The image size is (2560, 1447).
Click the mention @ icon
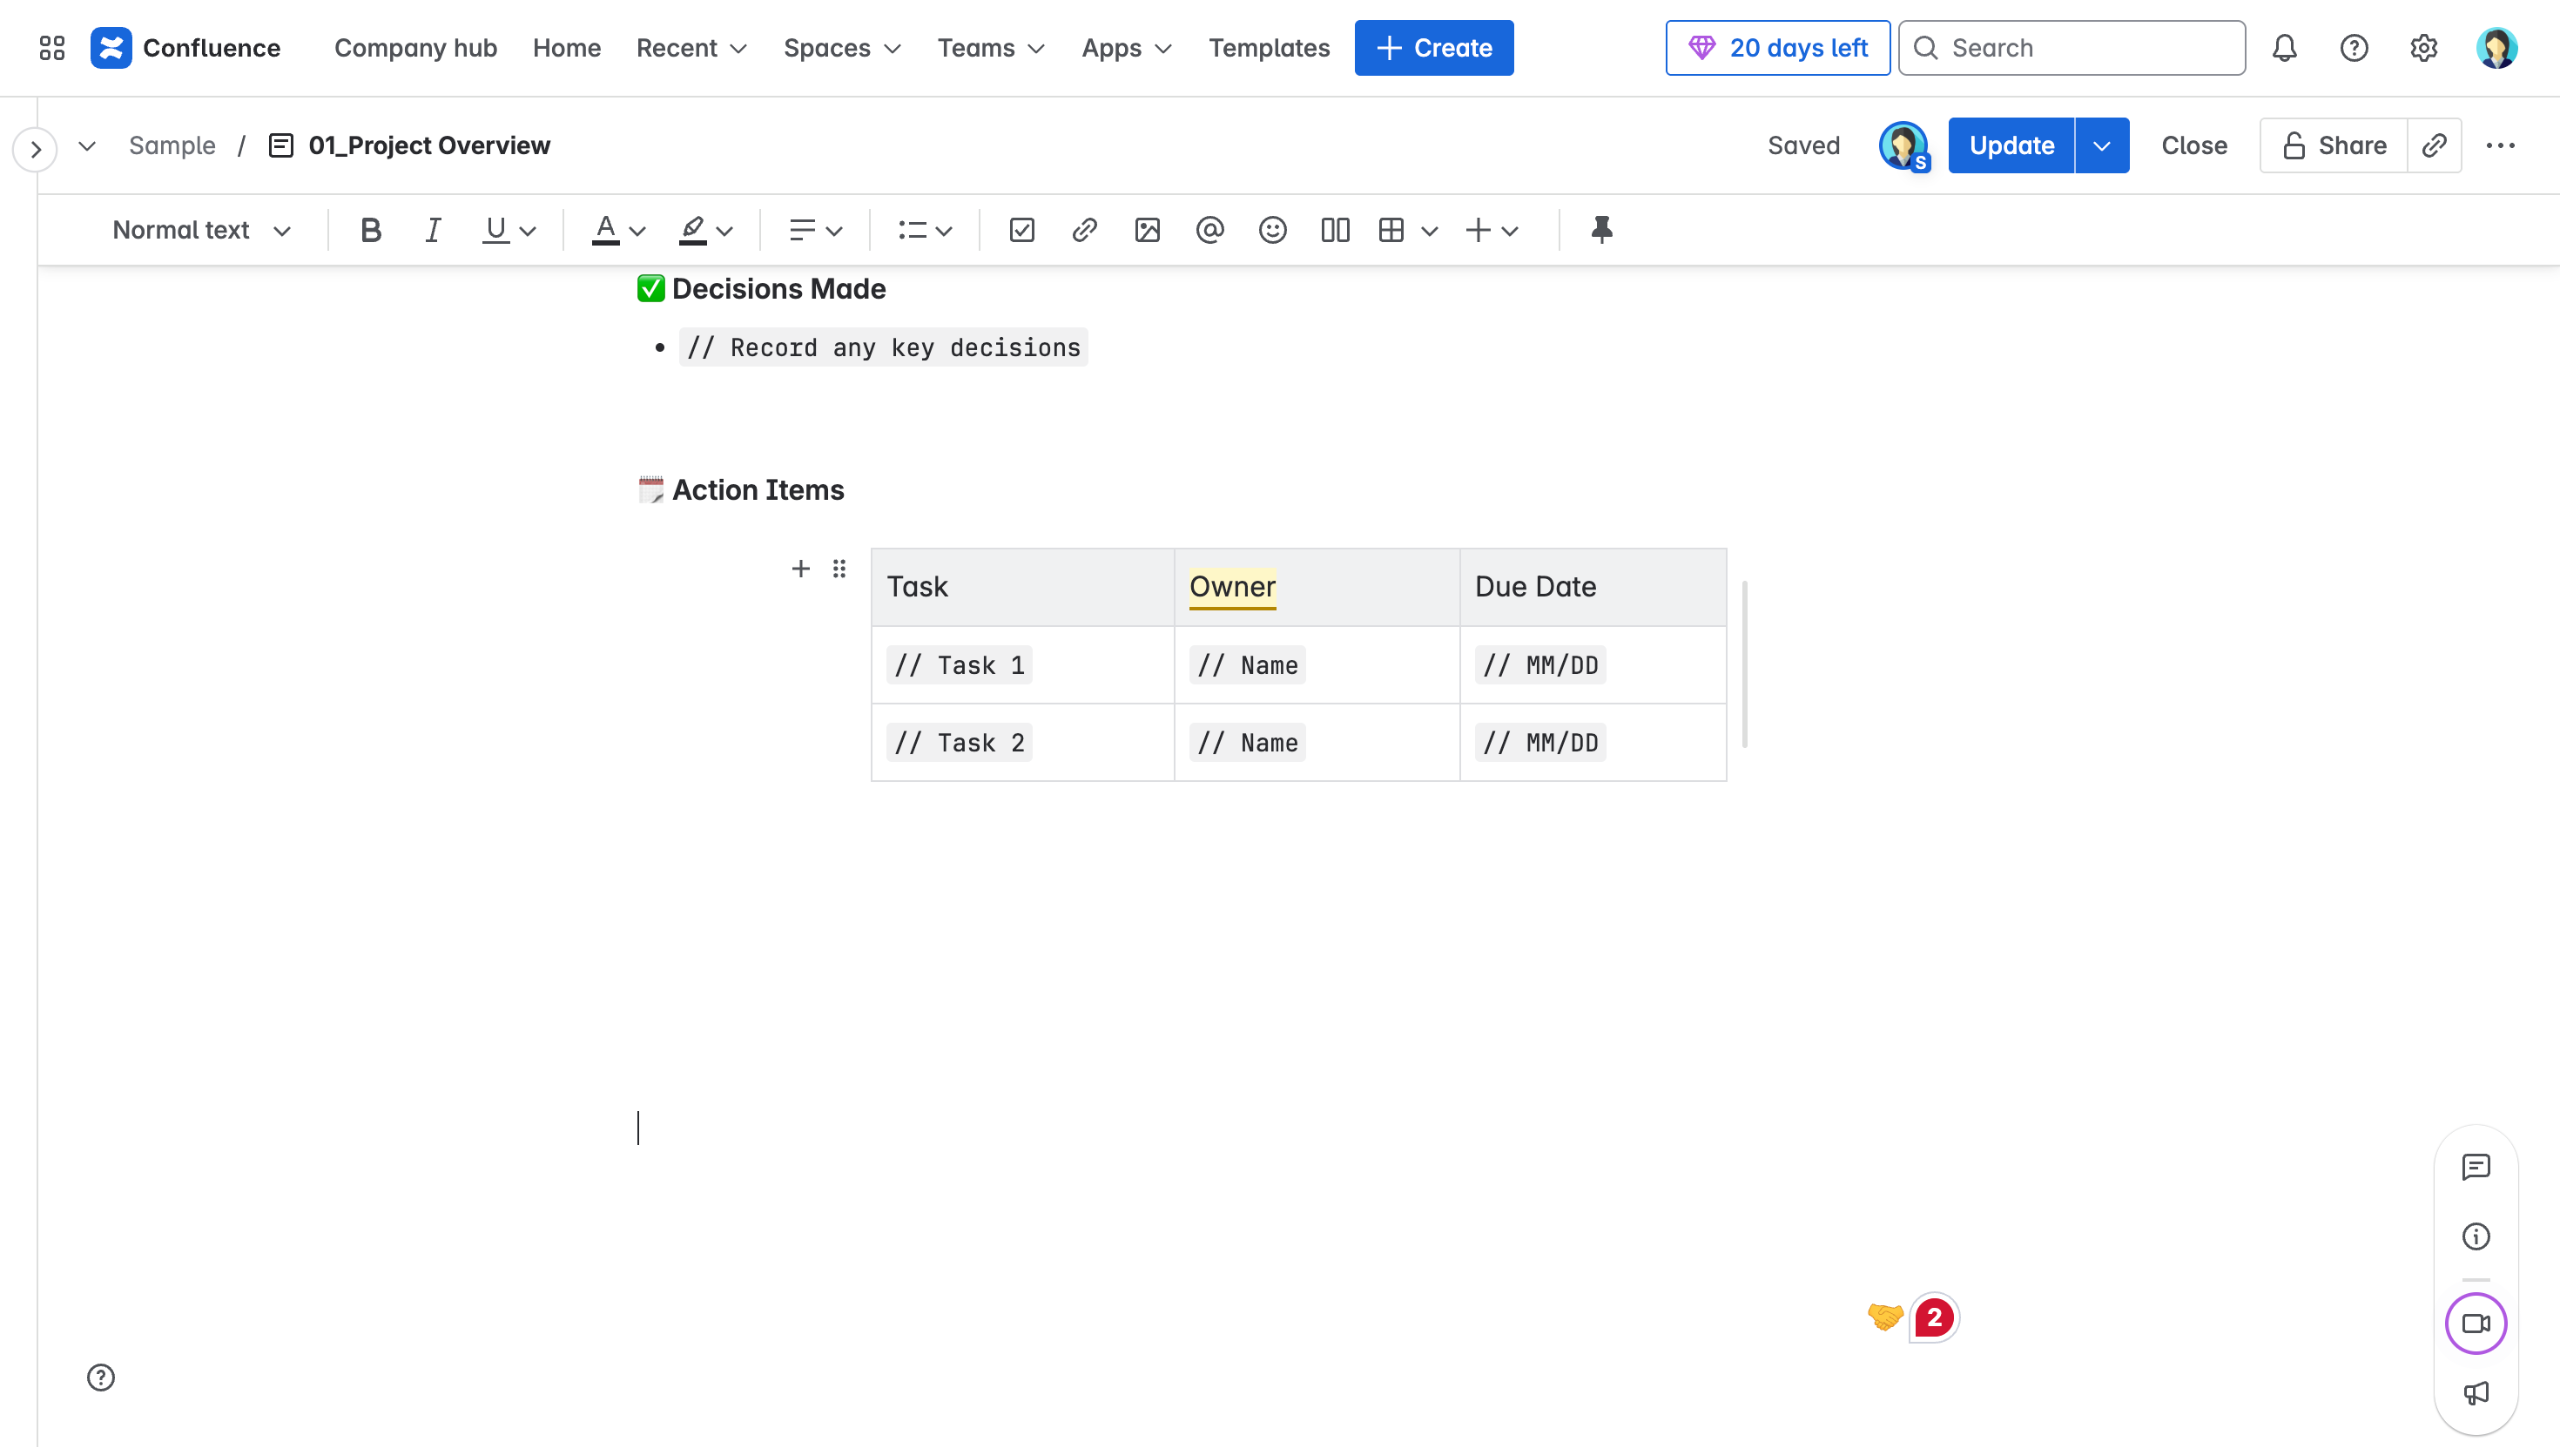[x=1209, y=230]
